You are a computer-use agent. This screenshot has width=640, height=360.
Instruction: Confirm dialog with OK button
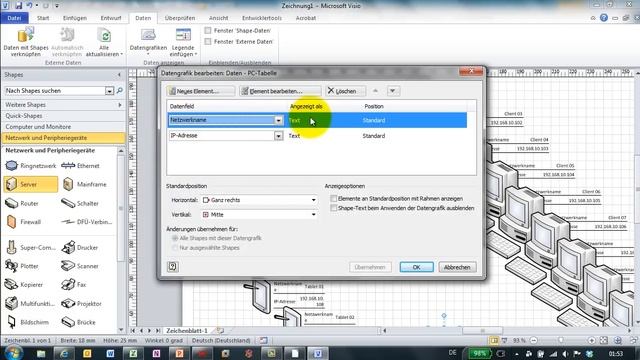416,267
